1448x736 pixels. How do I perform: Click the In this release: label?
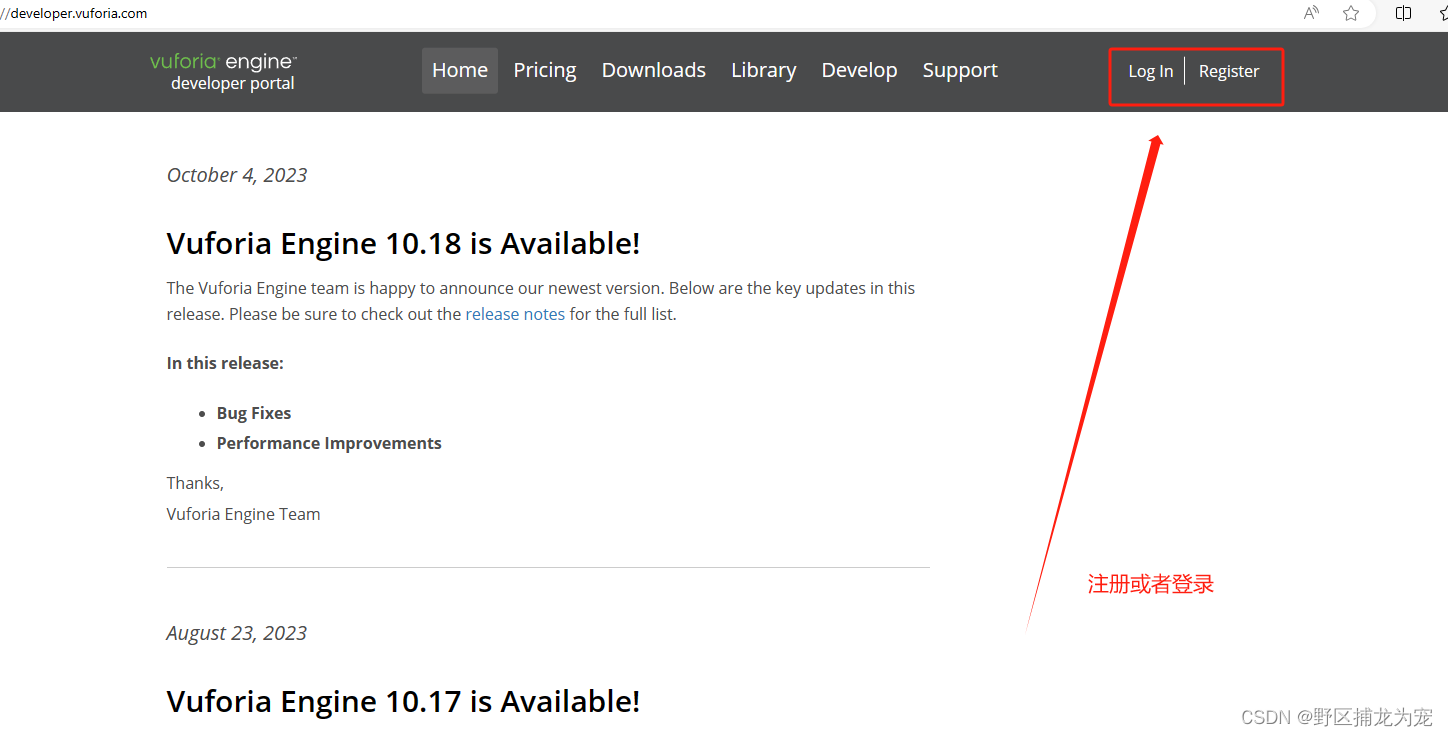coord(225,363)
